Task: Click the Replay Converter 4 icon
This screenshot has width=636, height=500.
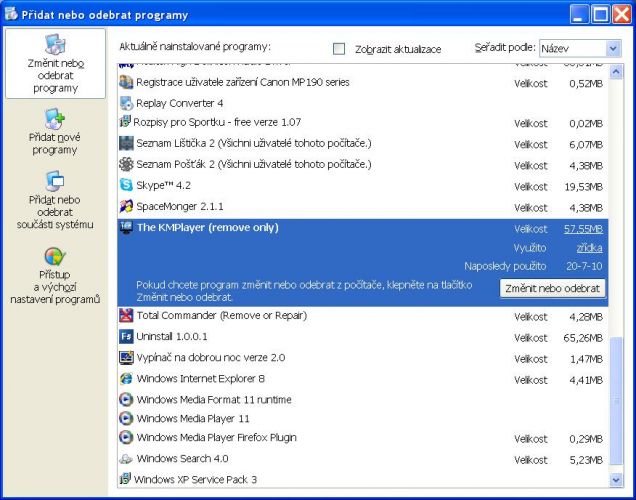Action: click(126, 103)
